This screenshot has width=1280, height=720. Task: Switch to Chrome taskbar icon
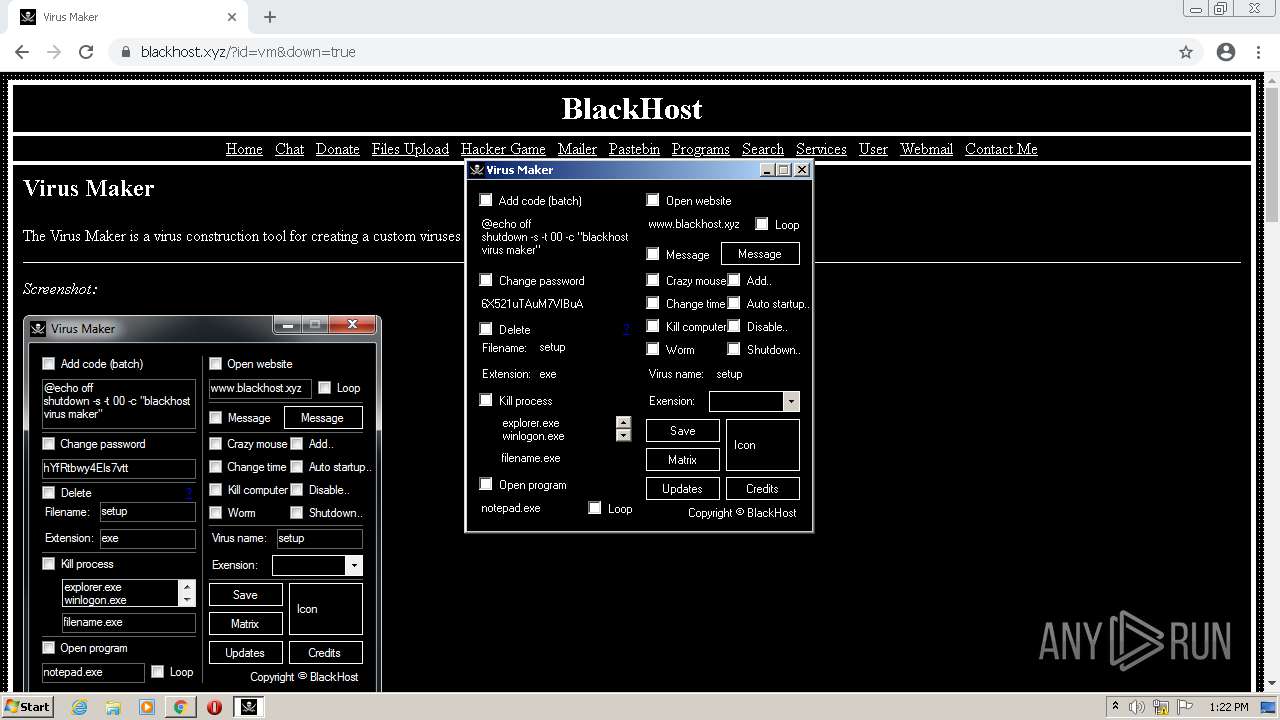tap(180, 707)
